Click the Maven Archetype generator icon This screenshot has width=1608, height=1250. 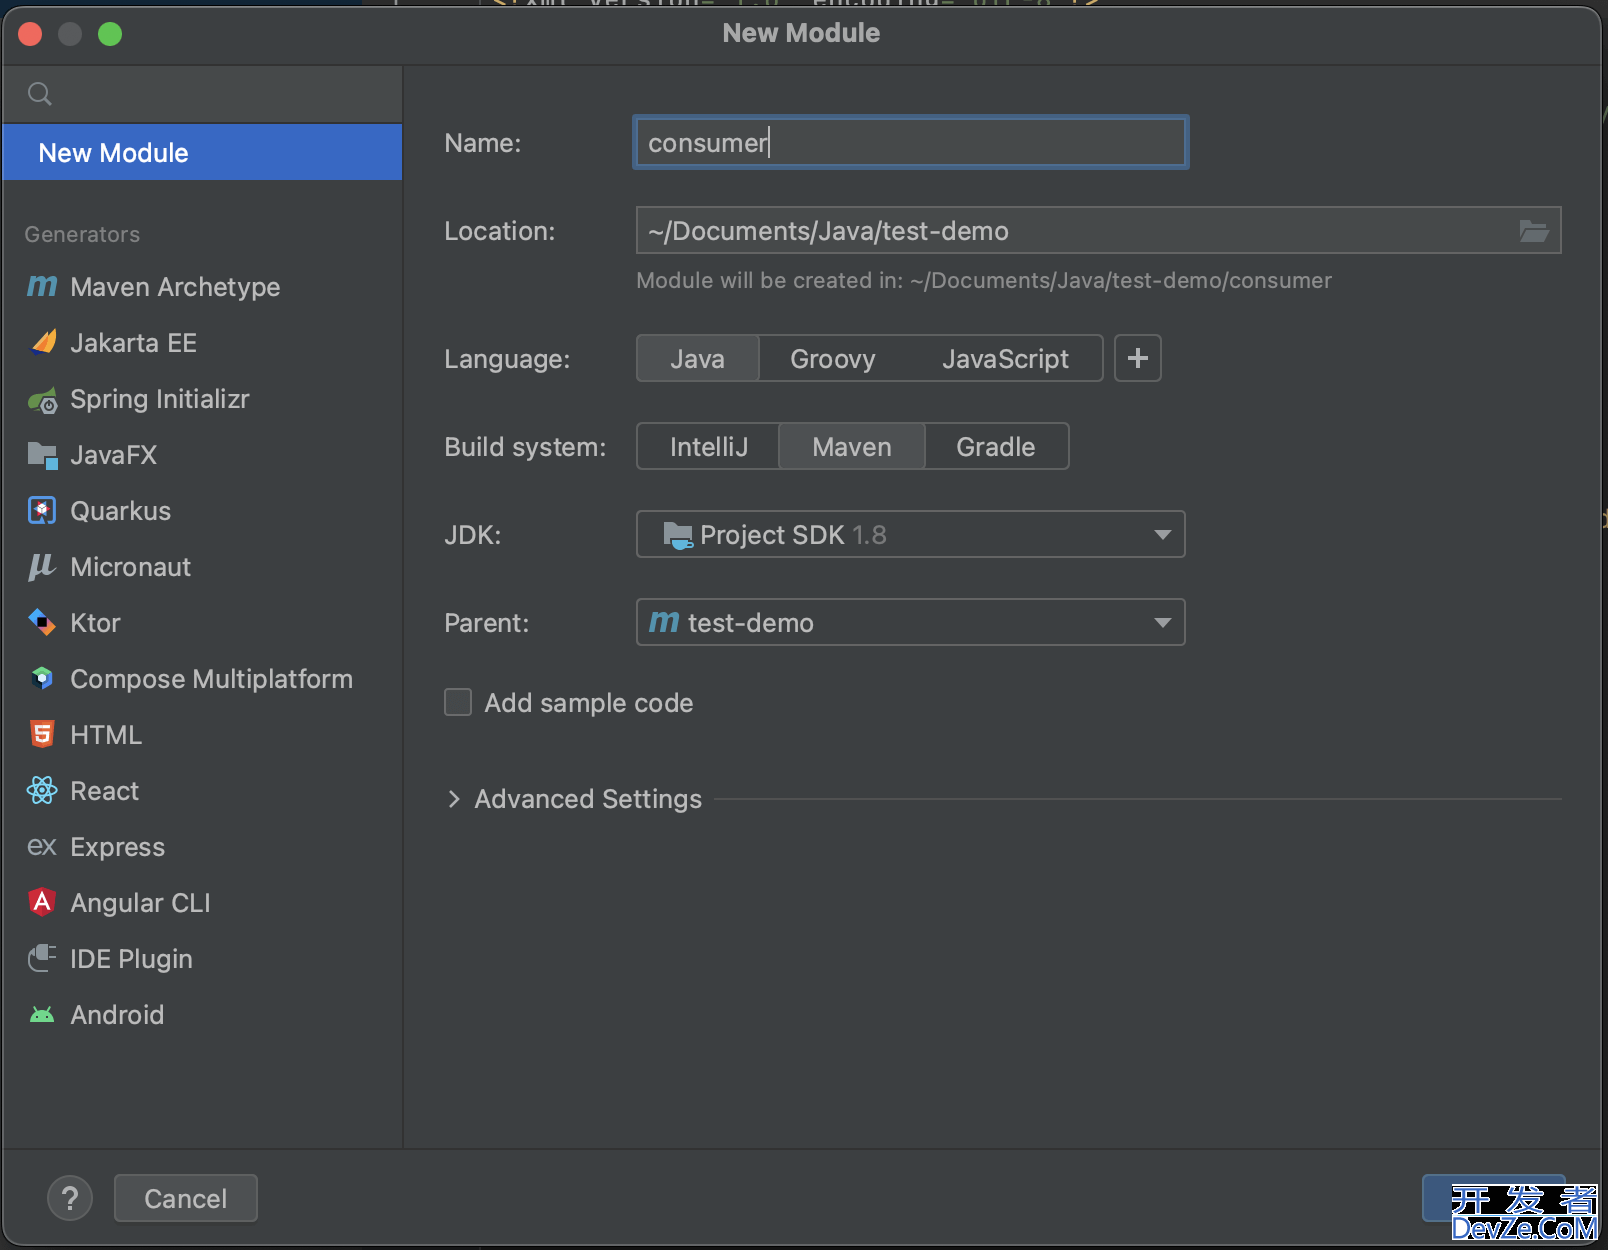pyautogui.click(x=42, y=287)
